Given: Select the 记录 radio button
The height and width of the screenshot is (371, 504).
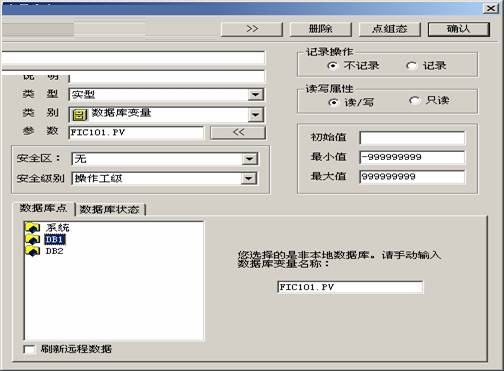Looking at the screenshot, I should pos(411,66).
